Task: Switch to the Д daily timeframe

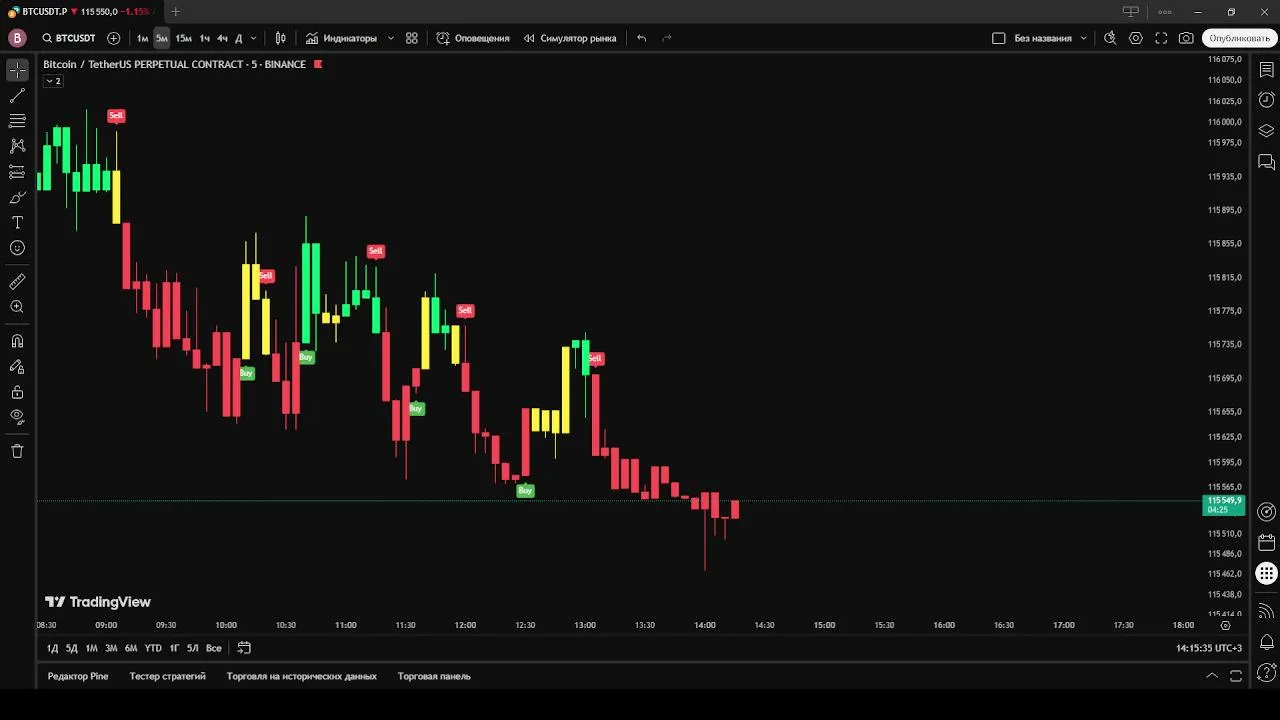Action: [x=238, y=38]
